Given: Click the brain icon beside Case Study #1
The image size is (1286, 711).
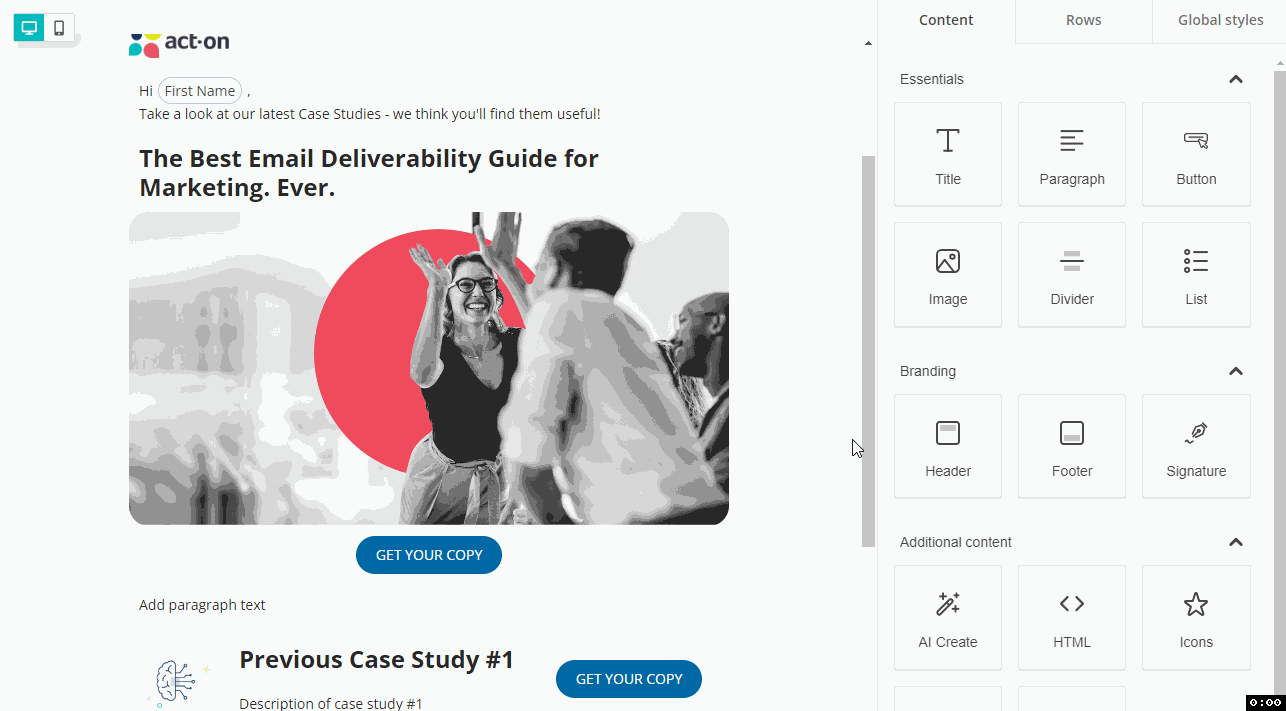Looking at the screenshot, I should tap(179, 683).
